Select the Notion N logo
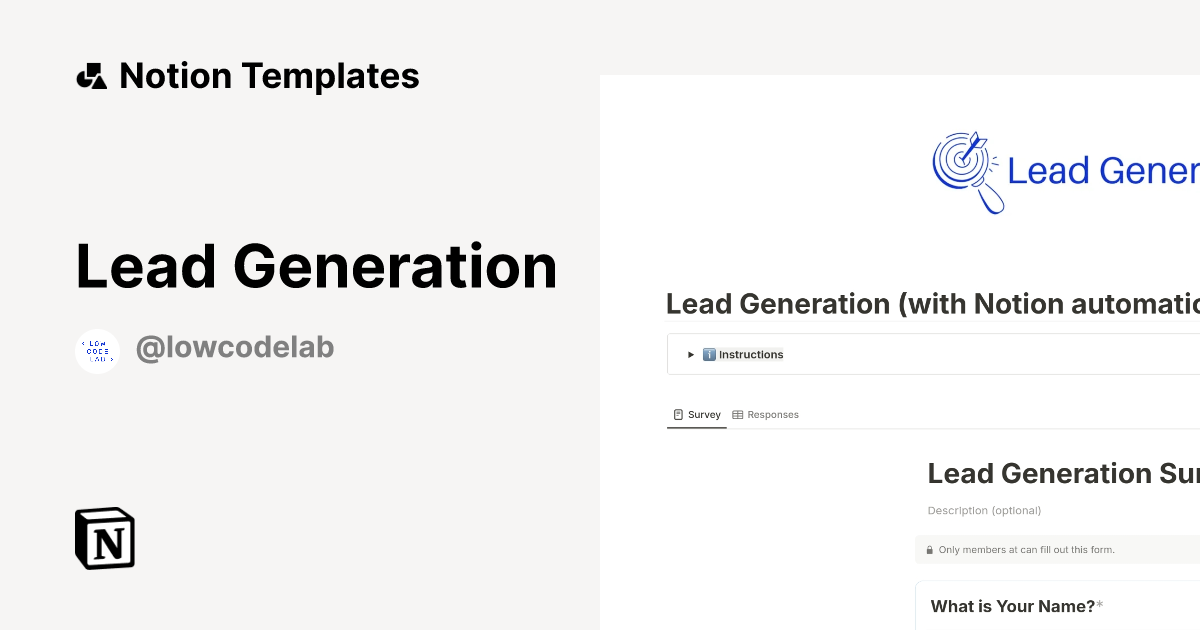 click(x=103, y=538)
